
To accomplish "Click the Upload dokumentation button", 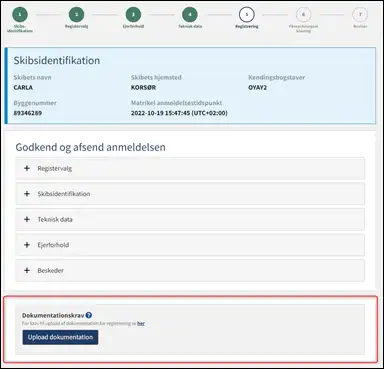I will point(60,337).
